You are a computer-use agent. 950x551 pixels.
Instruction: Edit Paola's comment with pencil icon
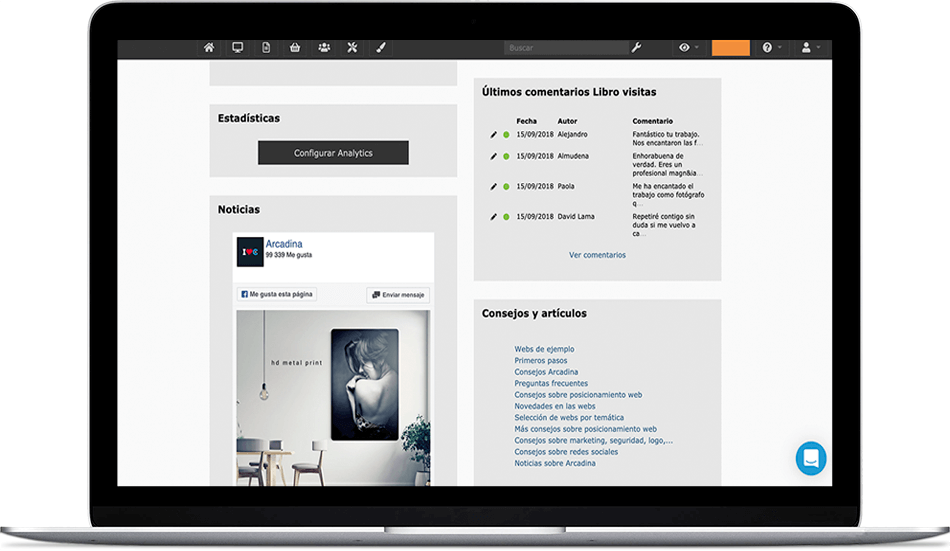pyautogui.click(x=493, y=187)
